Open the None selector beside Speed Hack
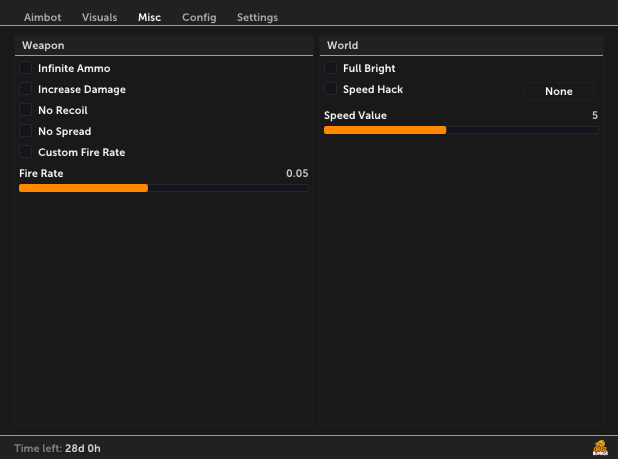Viewport: 618px width, 459px height. [x=558, y=91]
